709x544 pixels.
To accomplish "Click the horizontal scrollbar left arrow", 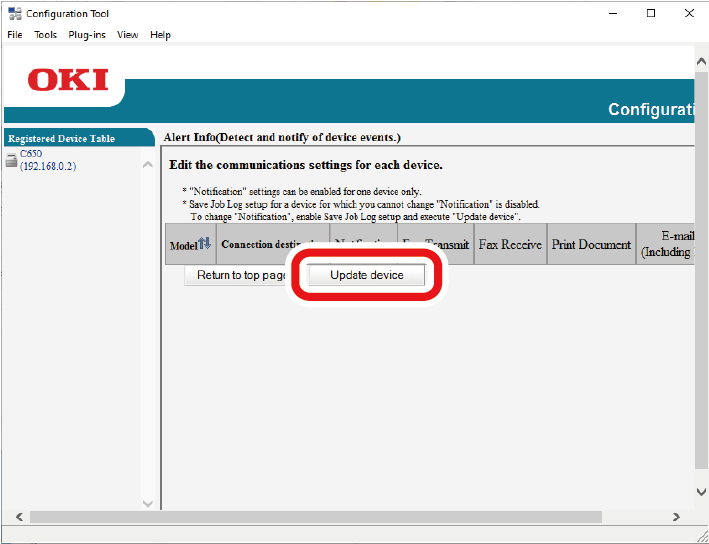I will click(x=17, y=517).
